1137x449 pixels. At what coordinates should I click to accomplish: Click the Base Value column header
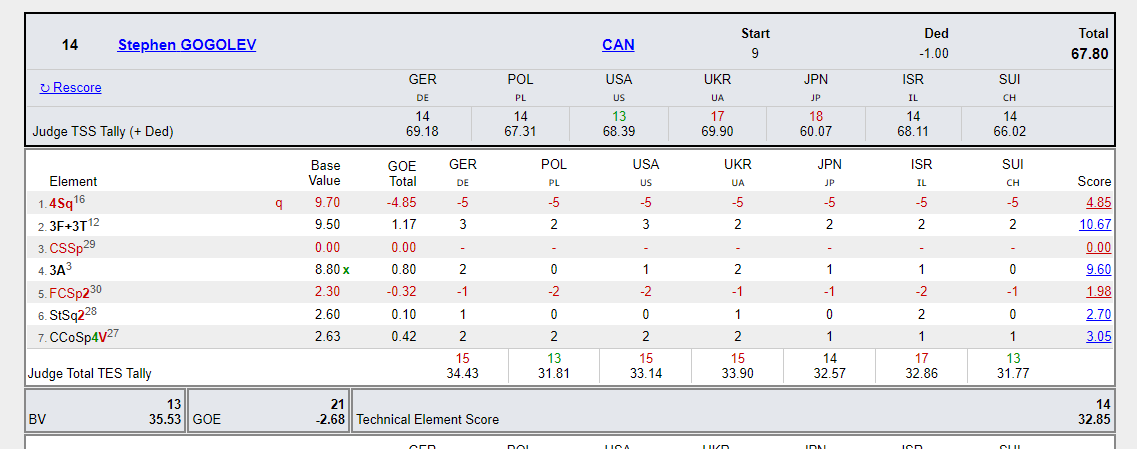click(x=324, y=173)
